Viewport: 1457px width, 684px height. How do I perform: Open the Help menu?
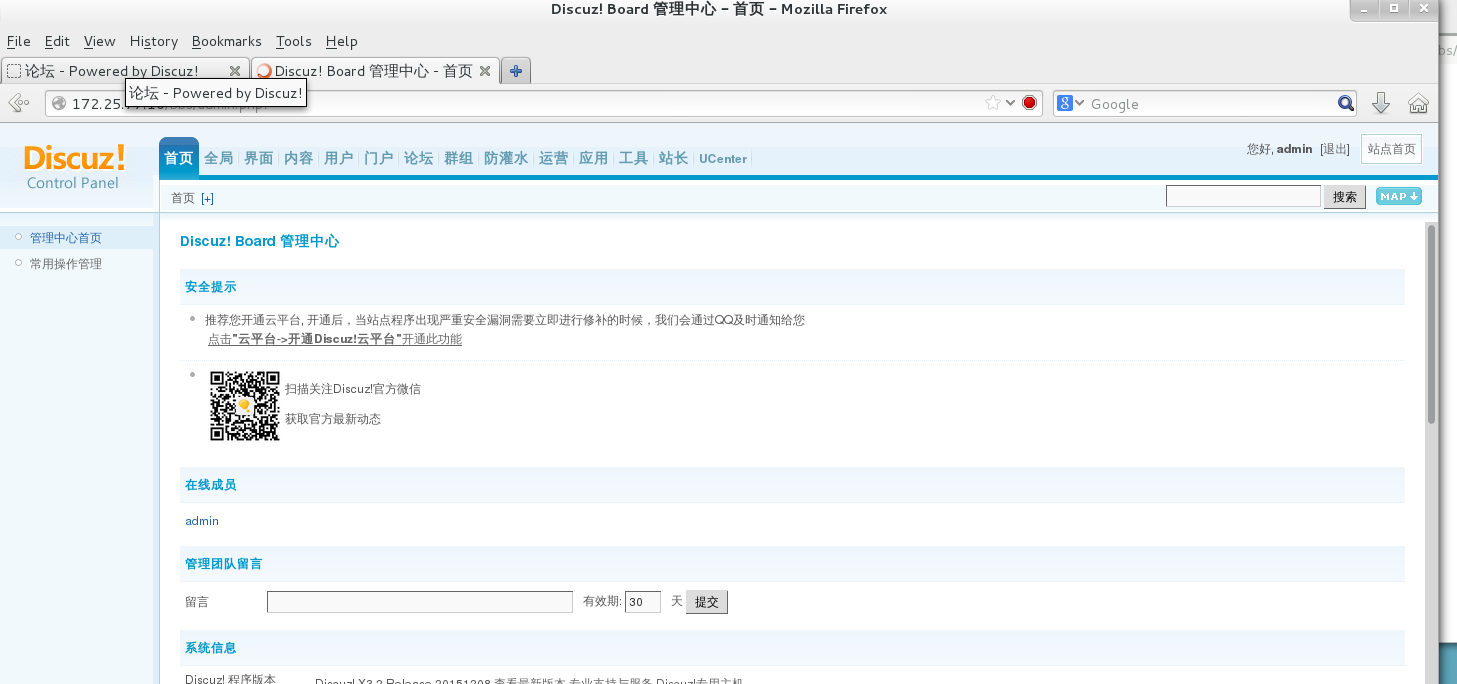pos(342,41)
